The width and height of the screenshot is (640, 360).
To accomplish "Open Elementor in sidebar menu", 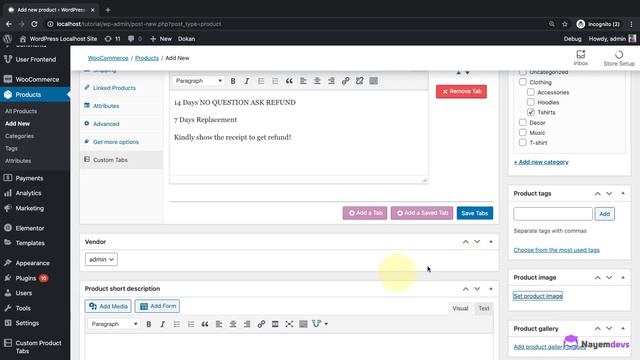I will pyautogui.click(x=35, y=228).
